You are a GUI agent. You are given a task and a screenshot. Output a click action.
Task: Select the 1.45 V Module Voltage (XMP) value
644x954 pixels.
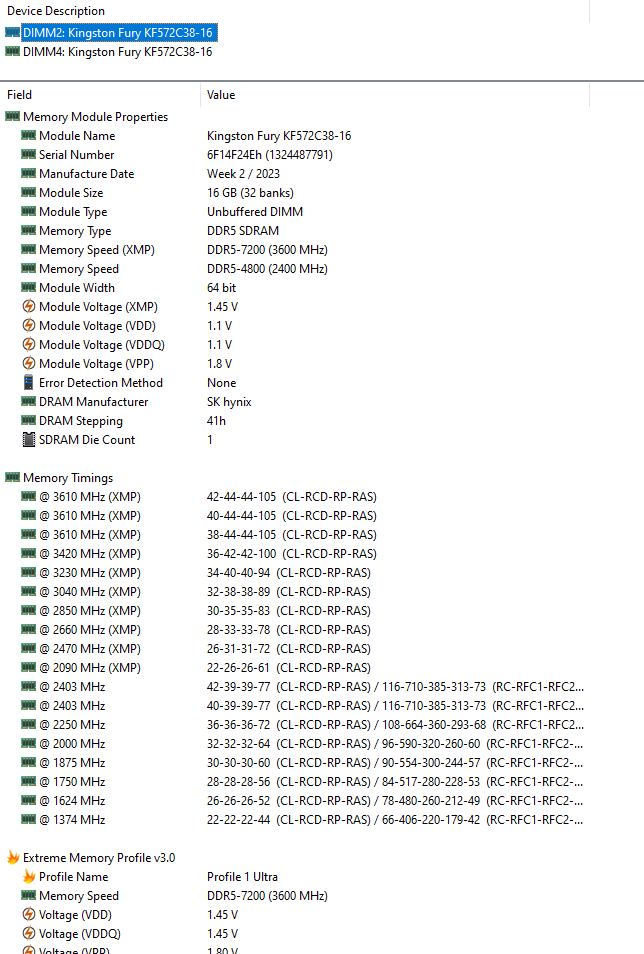tap(222, 307)
